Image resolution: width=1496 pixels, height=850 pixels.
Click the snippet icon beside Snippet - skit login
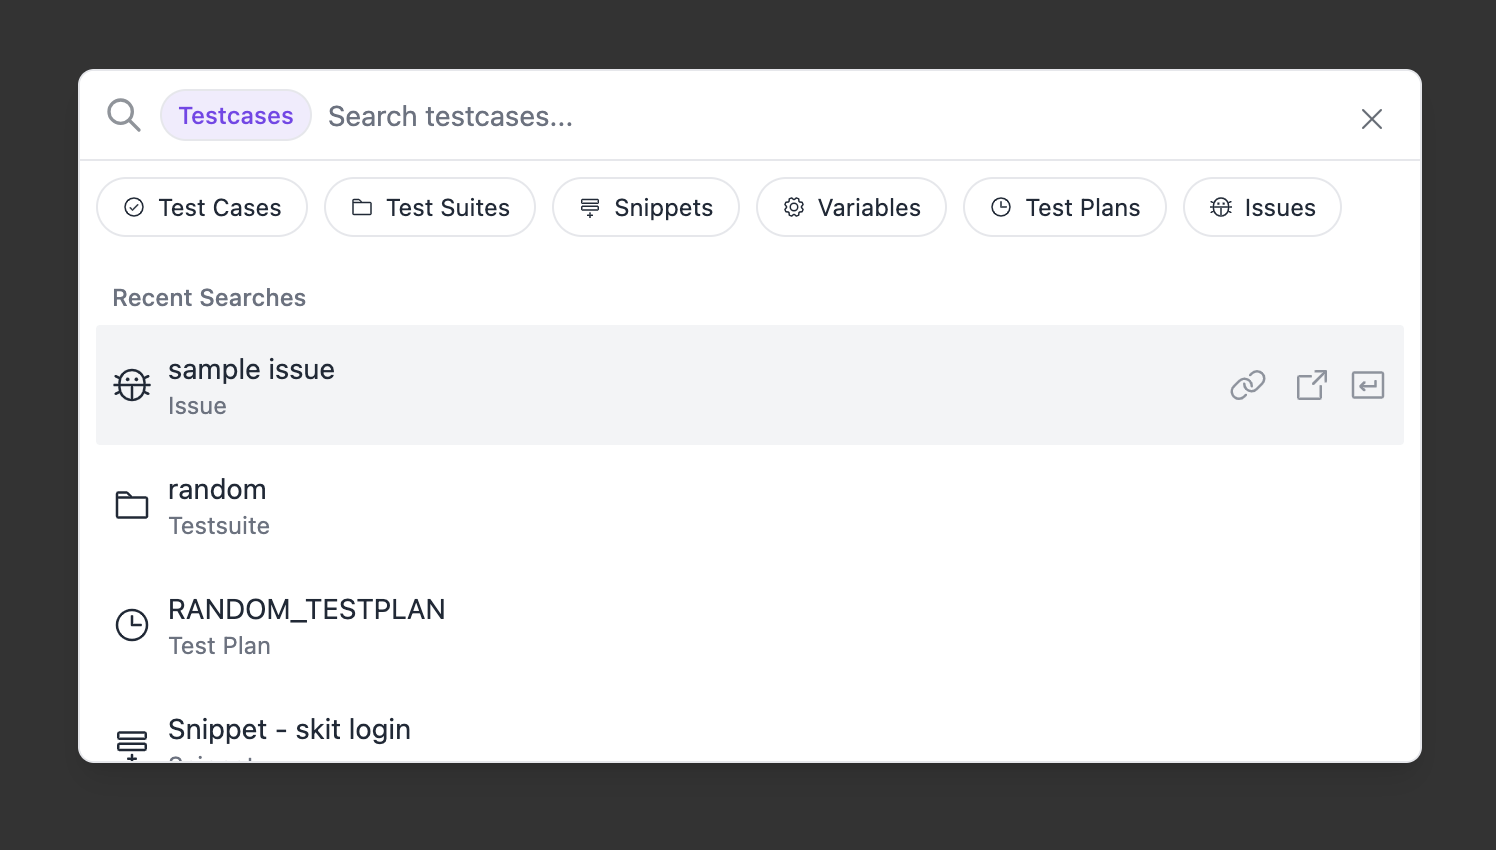(x=131, y=744)
